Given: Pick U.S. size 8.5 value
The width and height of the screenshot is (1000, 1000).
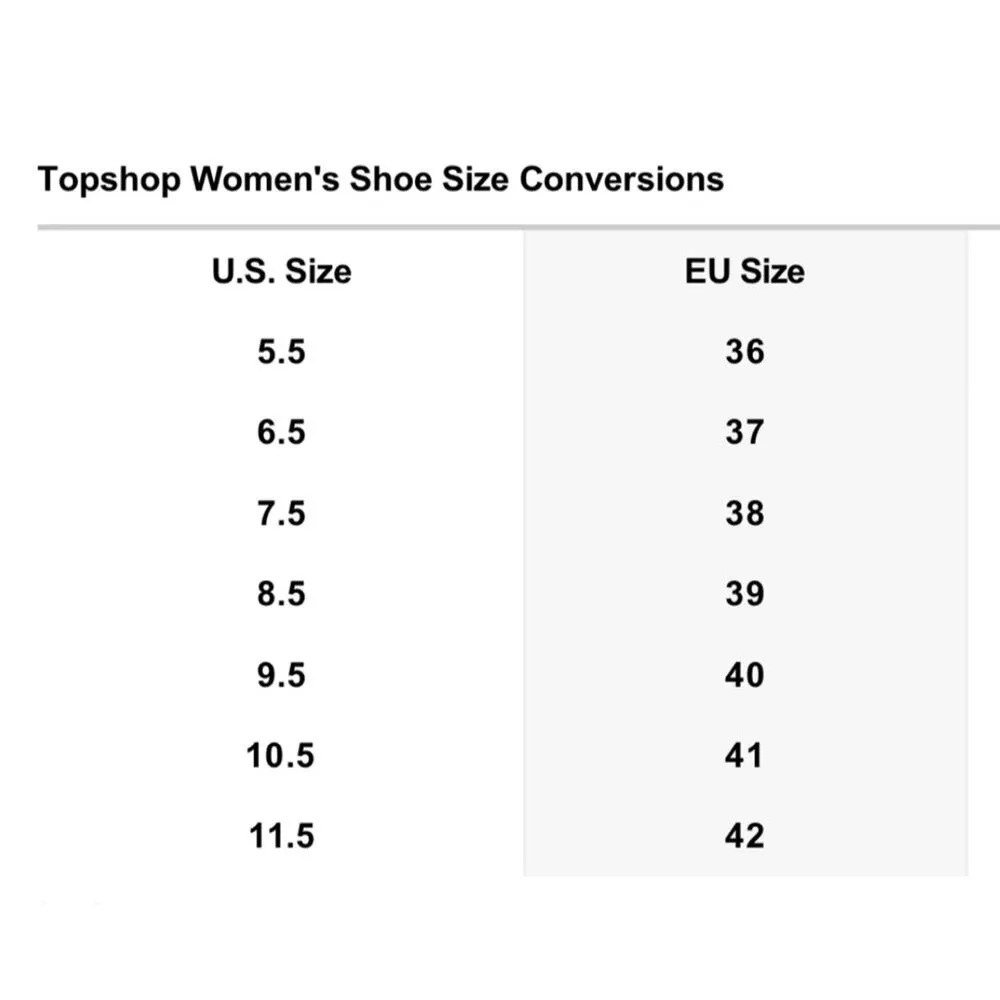Looking at the screenshot, I should coord(281,594).
